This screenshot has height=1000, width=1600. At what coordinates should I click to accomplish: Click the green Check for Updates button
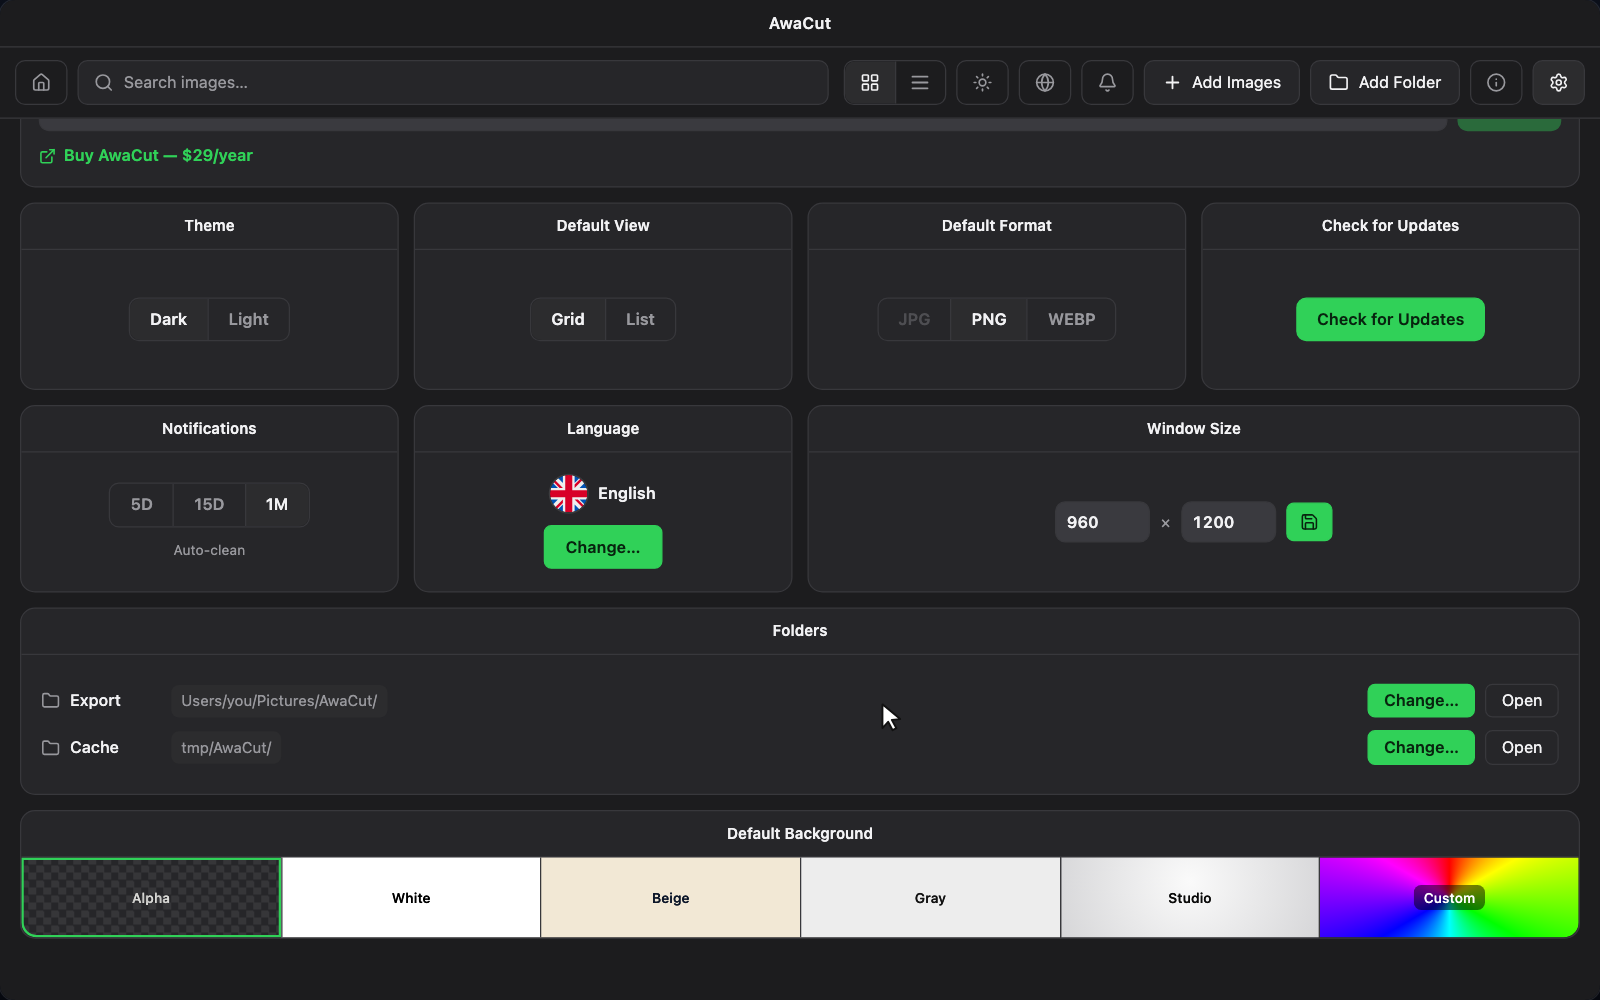click(1390, 320)
